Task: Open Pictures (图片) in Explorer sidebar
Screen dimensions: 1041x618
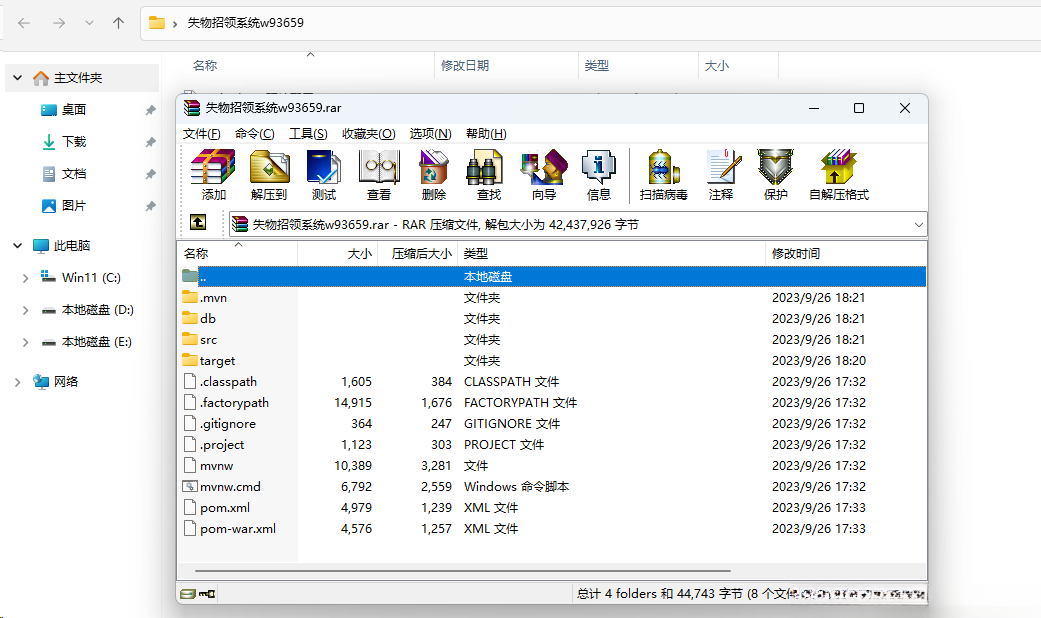Action: point(74,206)
